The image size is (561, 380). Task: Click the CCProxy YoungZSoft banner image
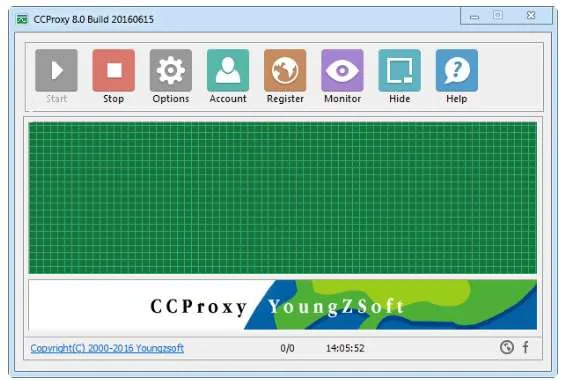pyautogui.click(x=283, y=305)
